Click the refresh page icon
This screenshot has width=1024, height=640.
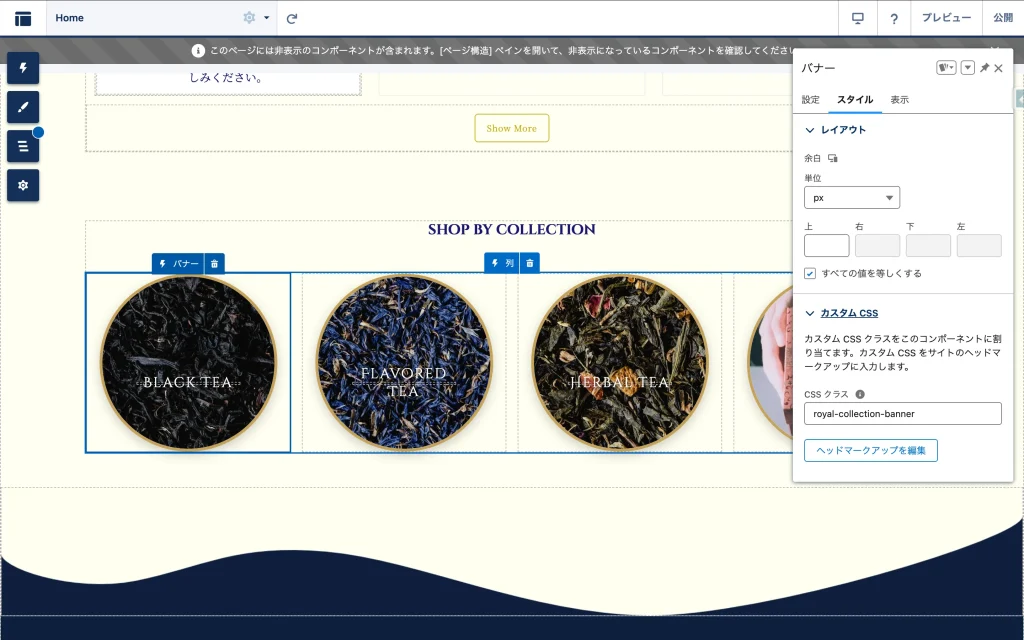pos(292,18)
